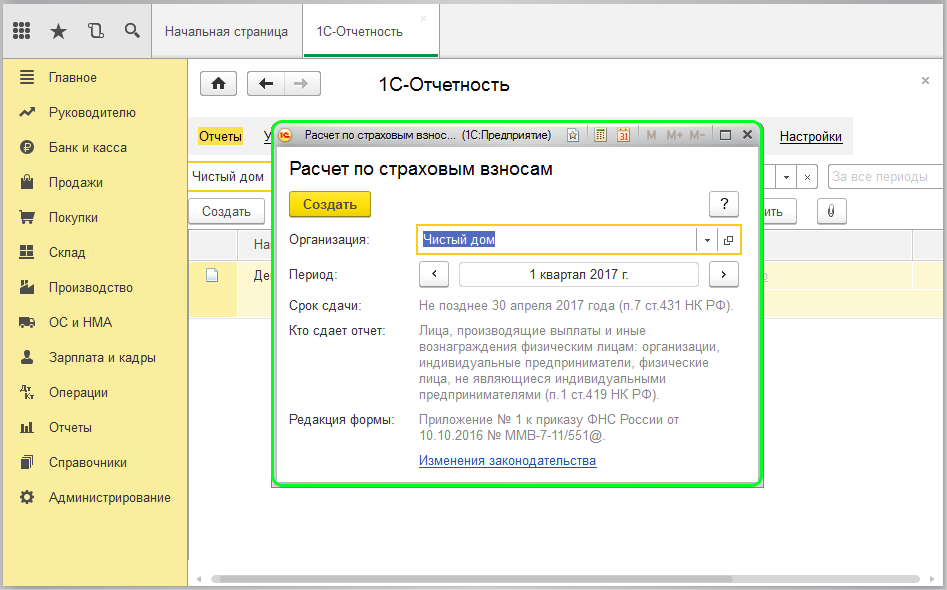The width and height of the screenshot is (947, 590).
Task: Maximize the Расчет по страховым взносам dialog
Action: click(x=725, y=135)
